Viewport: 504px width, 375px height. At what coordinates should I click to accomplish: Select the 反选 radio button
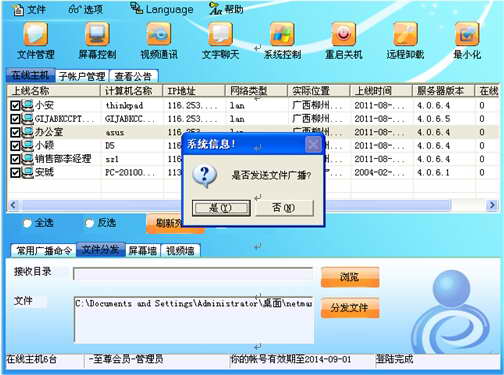tap(89, 223)
